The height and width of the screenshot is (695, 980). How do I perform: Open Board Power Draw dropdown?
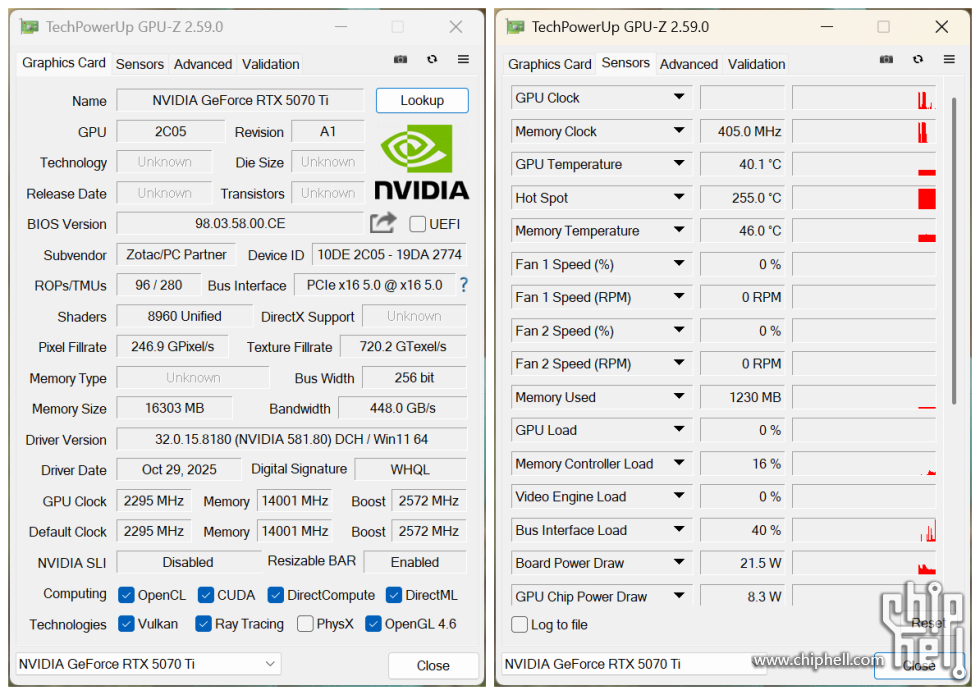coord(679,562)
